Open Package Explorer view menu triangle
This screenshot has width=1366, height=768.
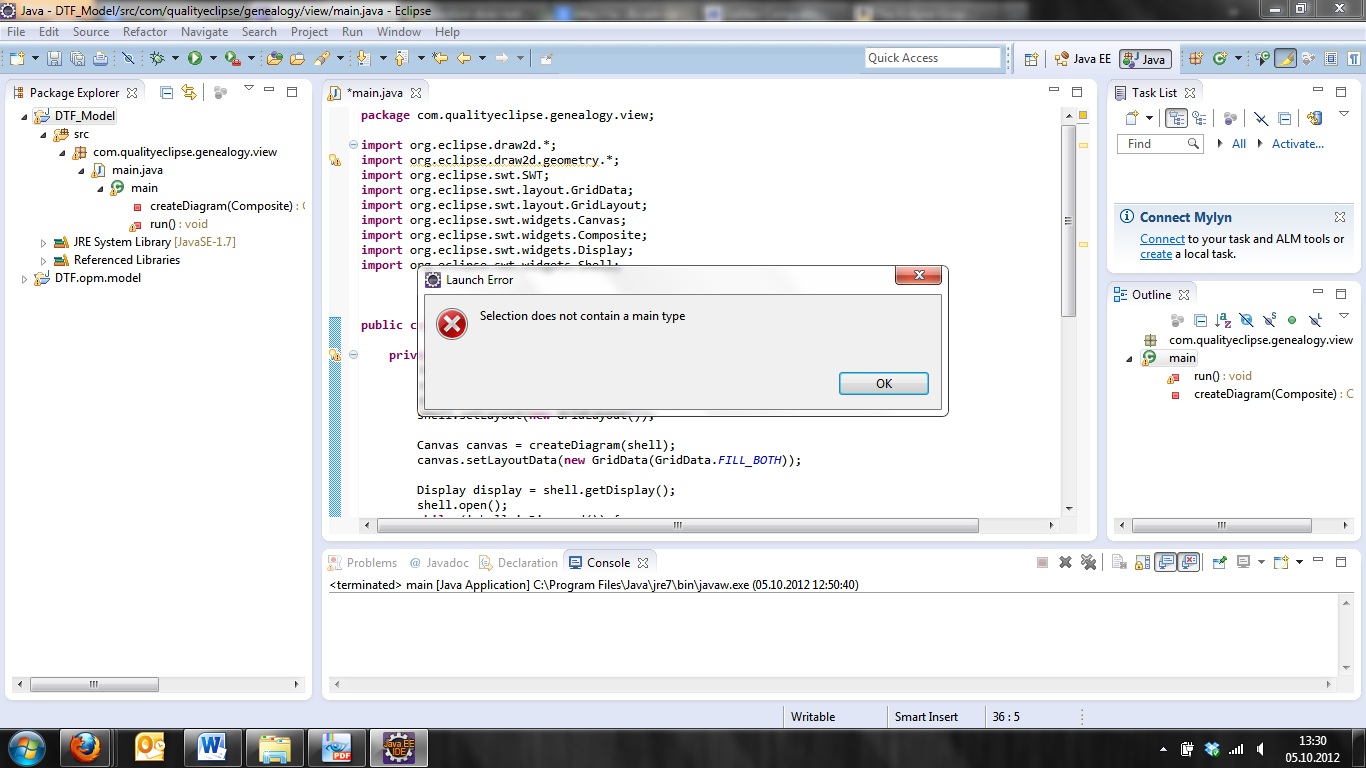(x=249, y=88)
